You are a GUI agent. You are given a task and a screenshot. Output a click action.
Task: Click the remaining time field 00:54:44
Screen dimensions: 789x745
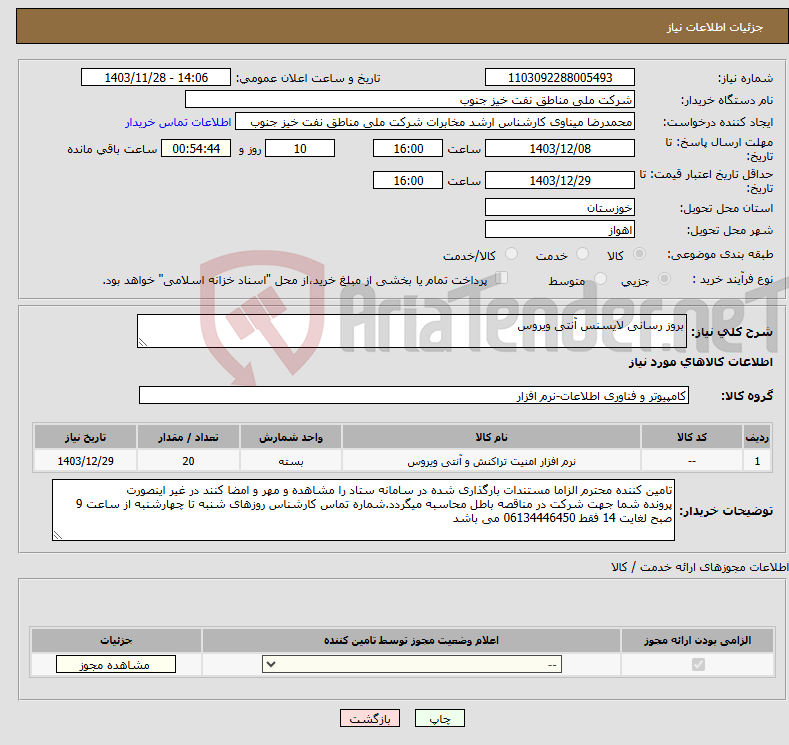click(196, 148)
